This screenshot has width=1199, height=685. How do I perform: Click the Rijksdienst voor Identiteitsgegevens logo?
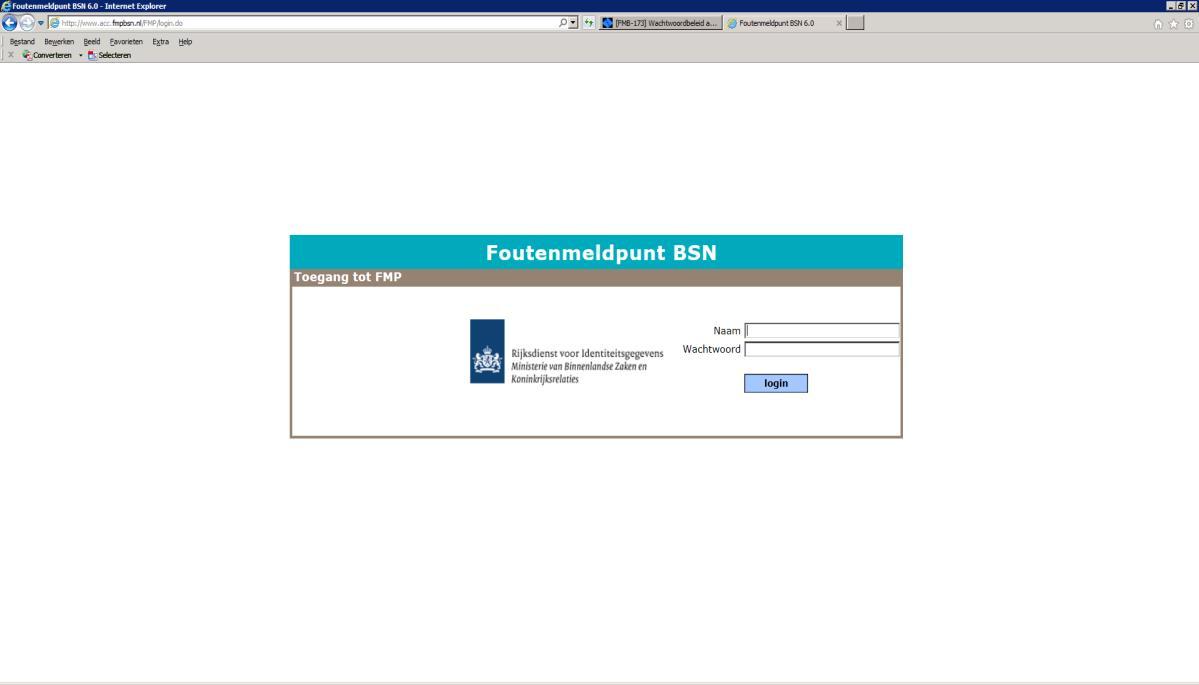click(x=567, y=352)
